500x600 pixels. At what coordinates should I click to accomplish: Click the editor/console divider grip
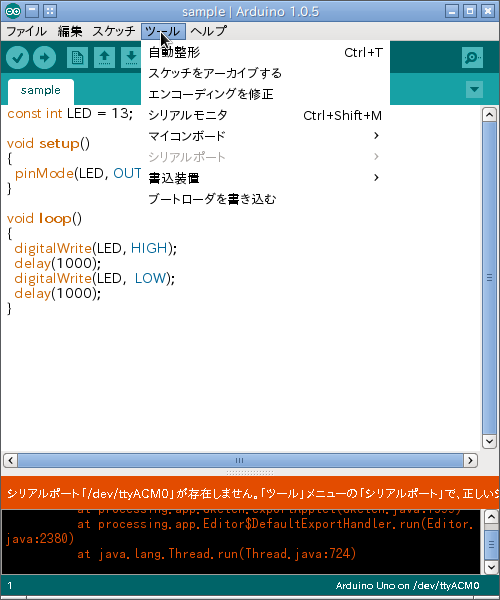click(250, 473)
